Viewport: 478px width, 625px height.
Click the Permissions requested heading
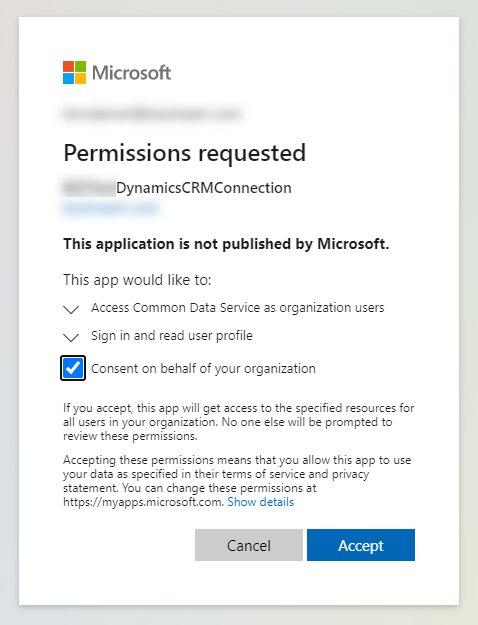(x=185, y=153)
